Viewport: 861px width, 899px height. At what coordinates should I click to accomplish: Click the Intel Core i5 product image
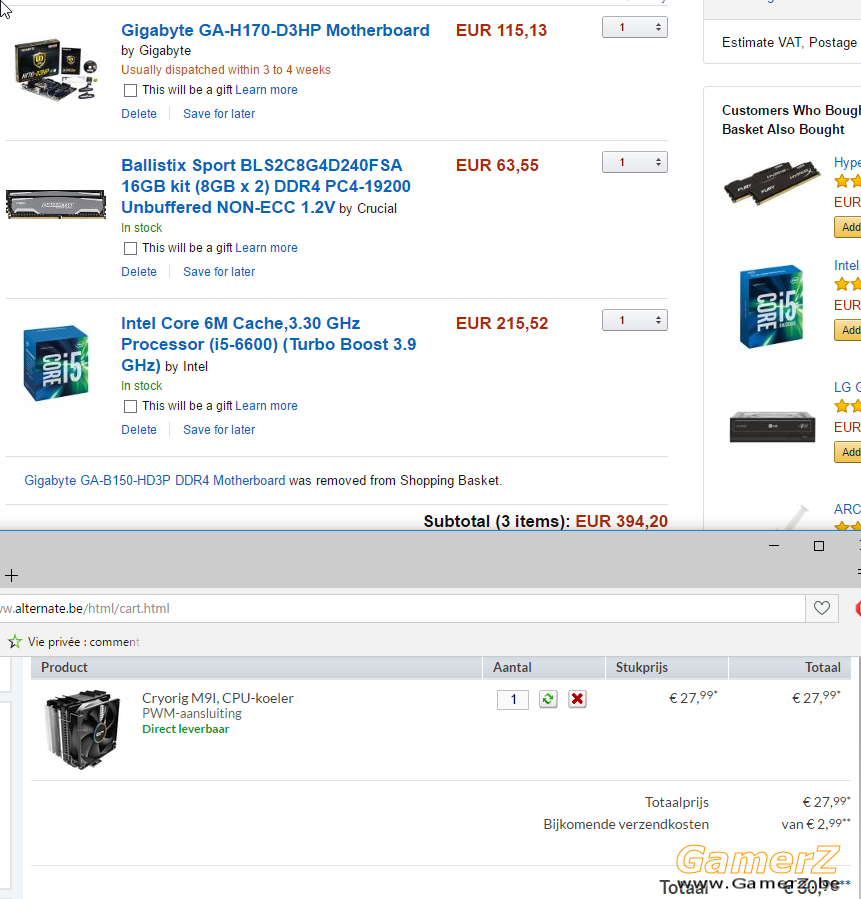56,363
